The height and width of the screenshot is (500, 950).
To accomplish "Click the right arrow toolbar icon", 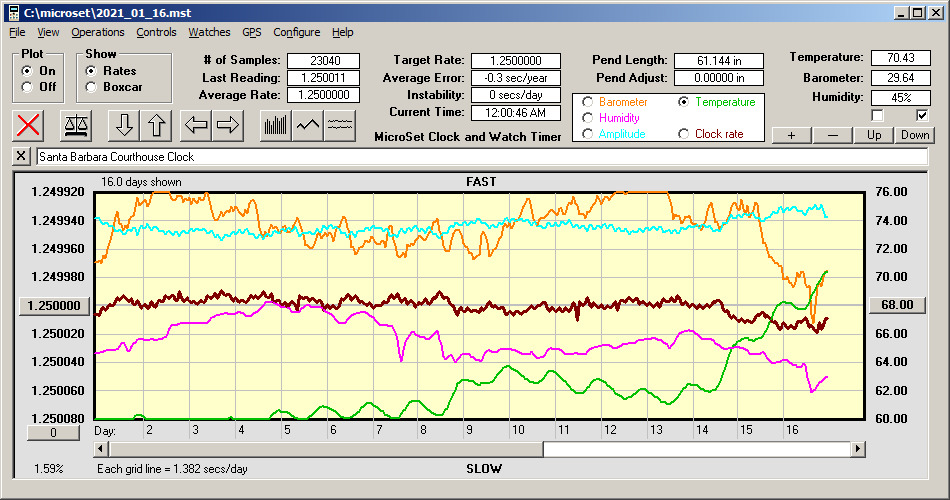I will click(228, 125).
